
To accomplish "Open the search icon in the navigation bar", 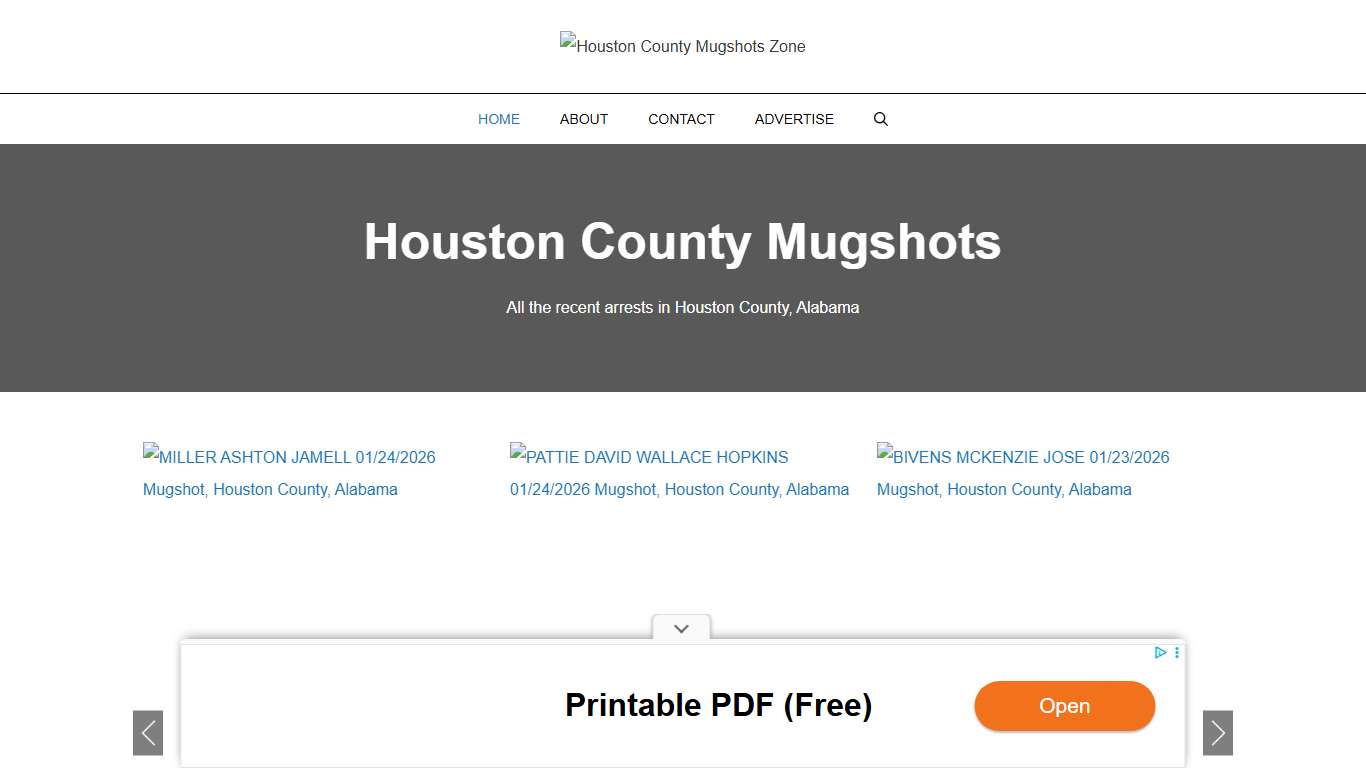I will coord(880,119).
